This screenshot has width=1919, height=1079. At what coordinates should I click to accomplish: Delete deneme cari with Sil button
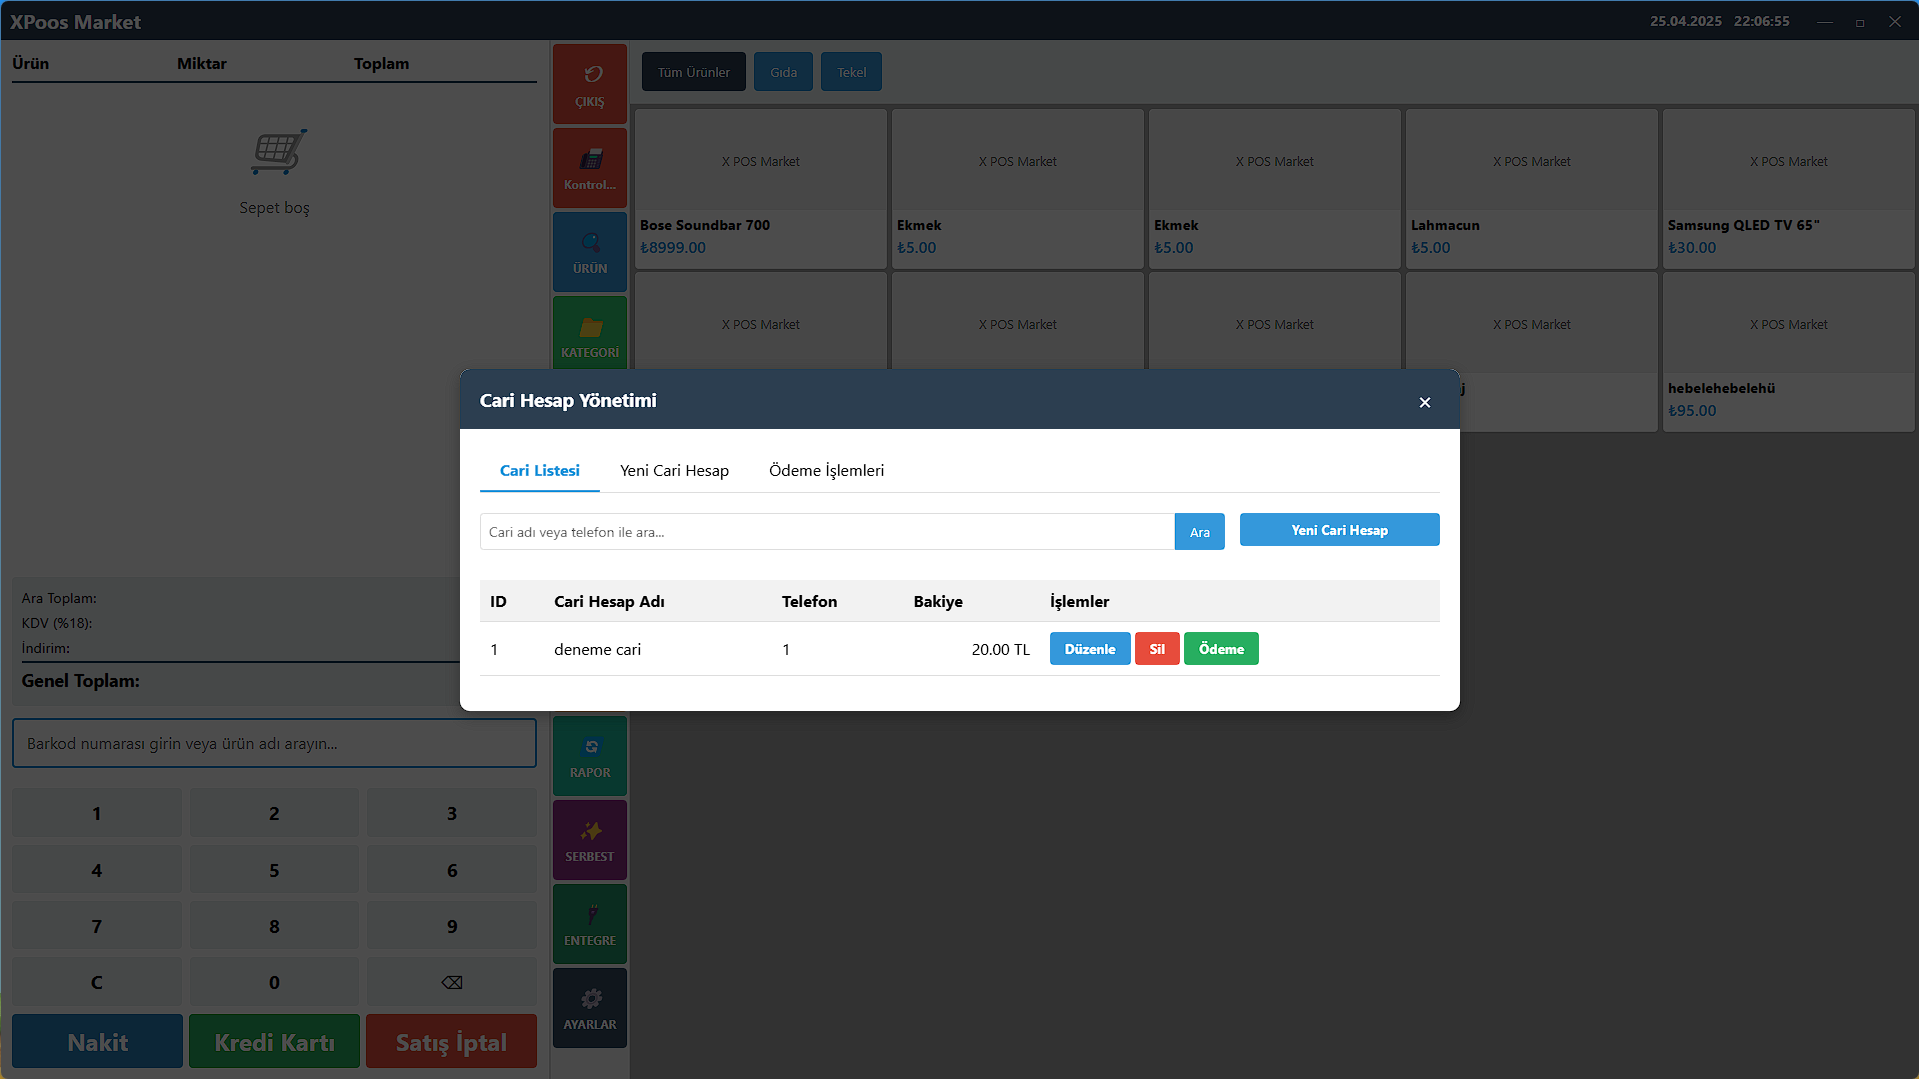pyautogui.click(x=1156, y=649)
